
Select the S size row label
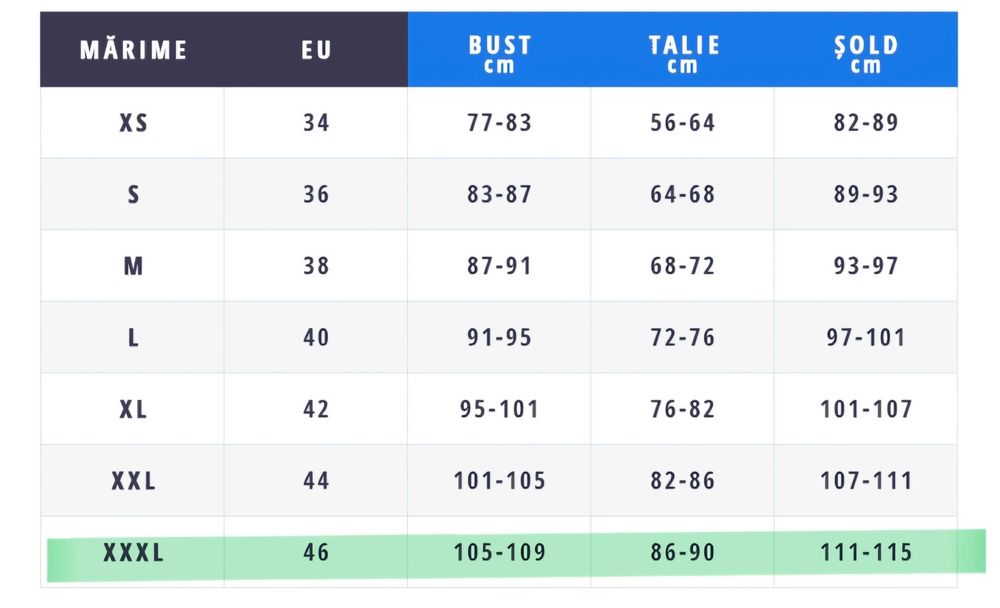click(133, 194)
